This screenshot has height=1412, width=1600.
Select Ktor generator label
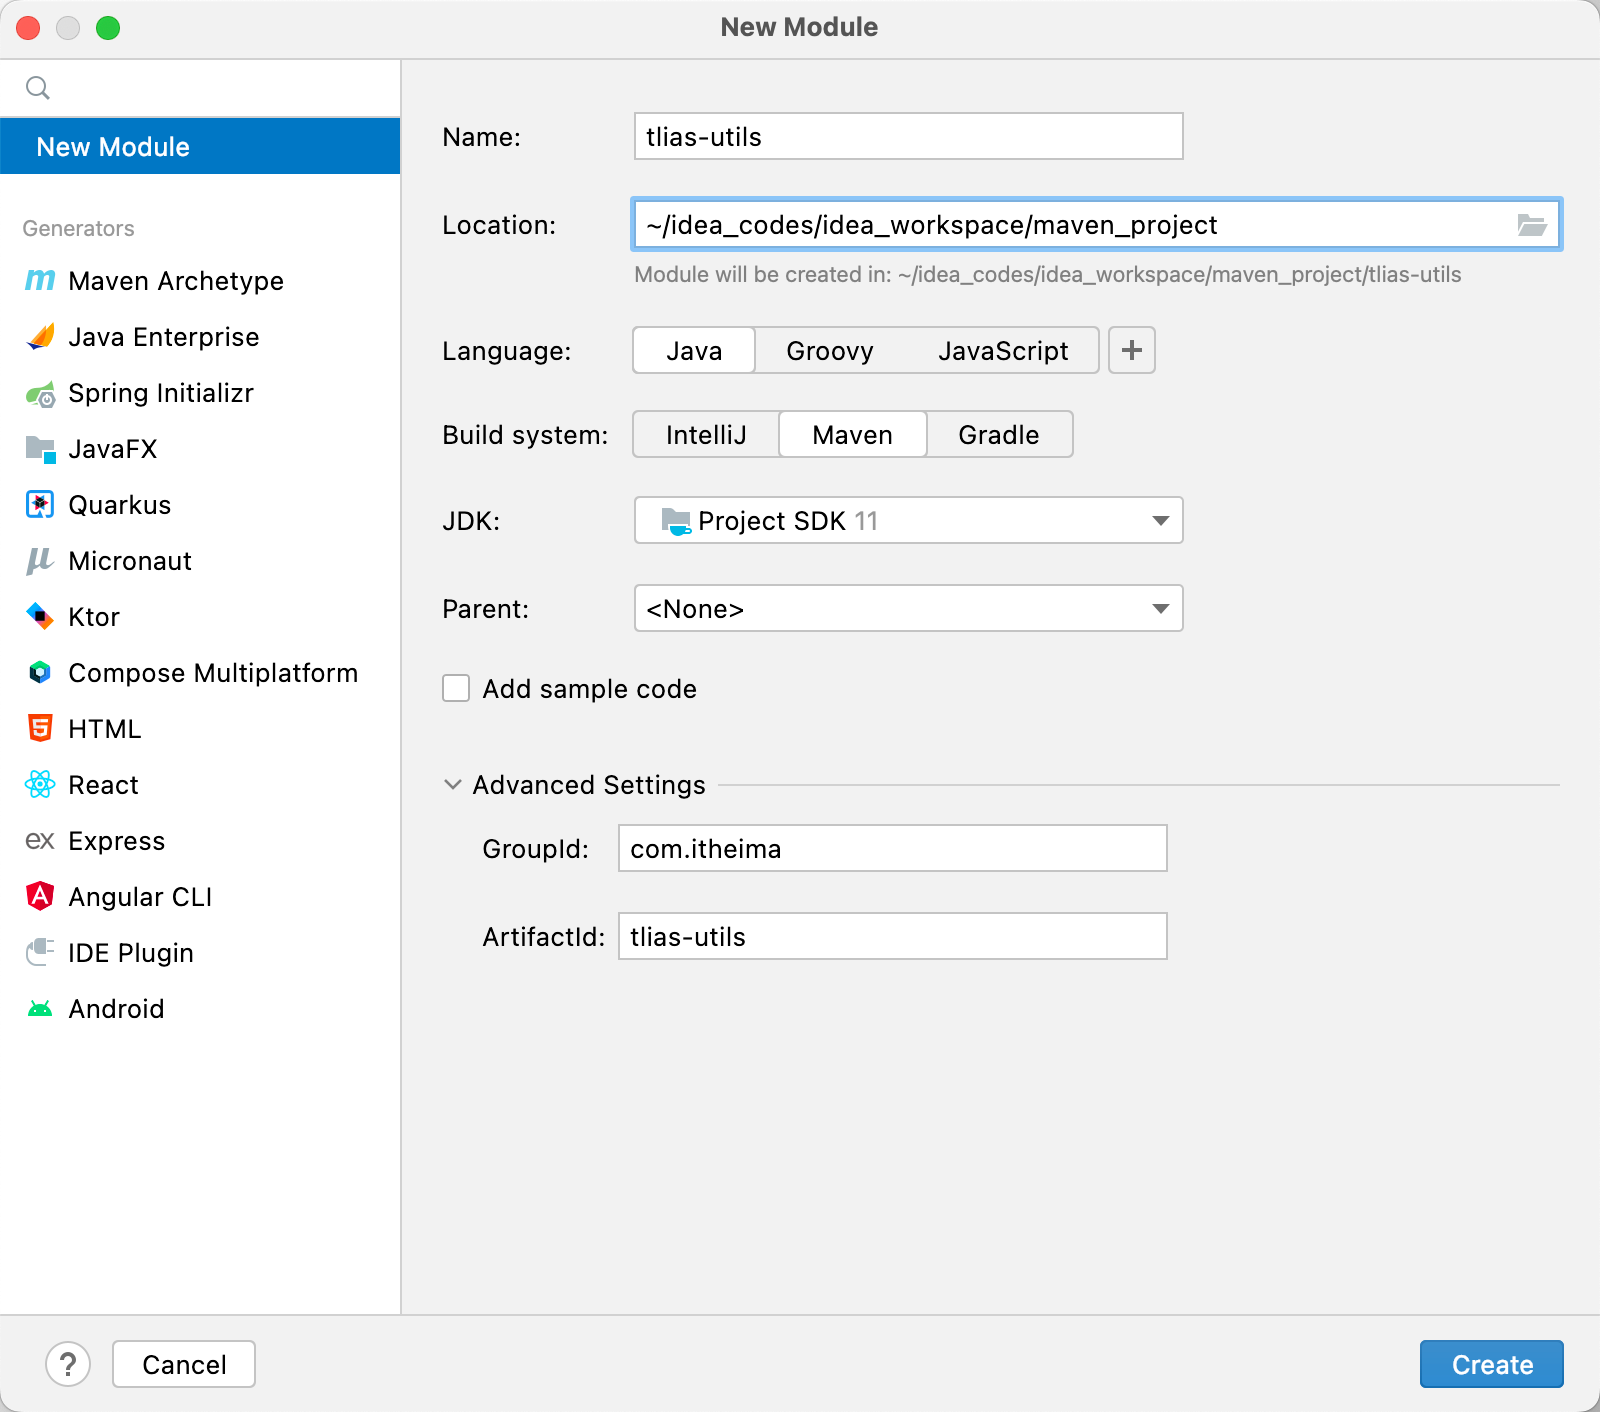point(94,617)
